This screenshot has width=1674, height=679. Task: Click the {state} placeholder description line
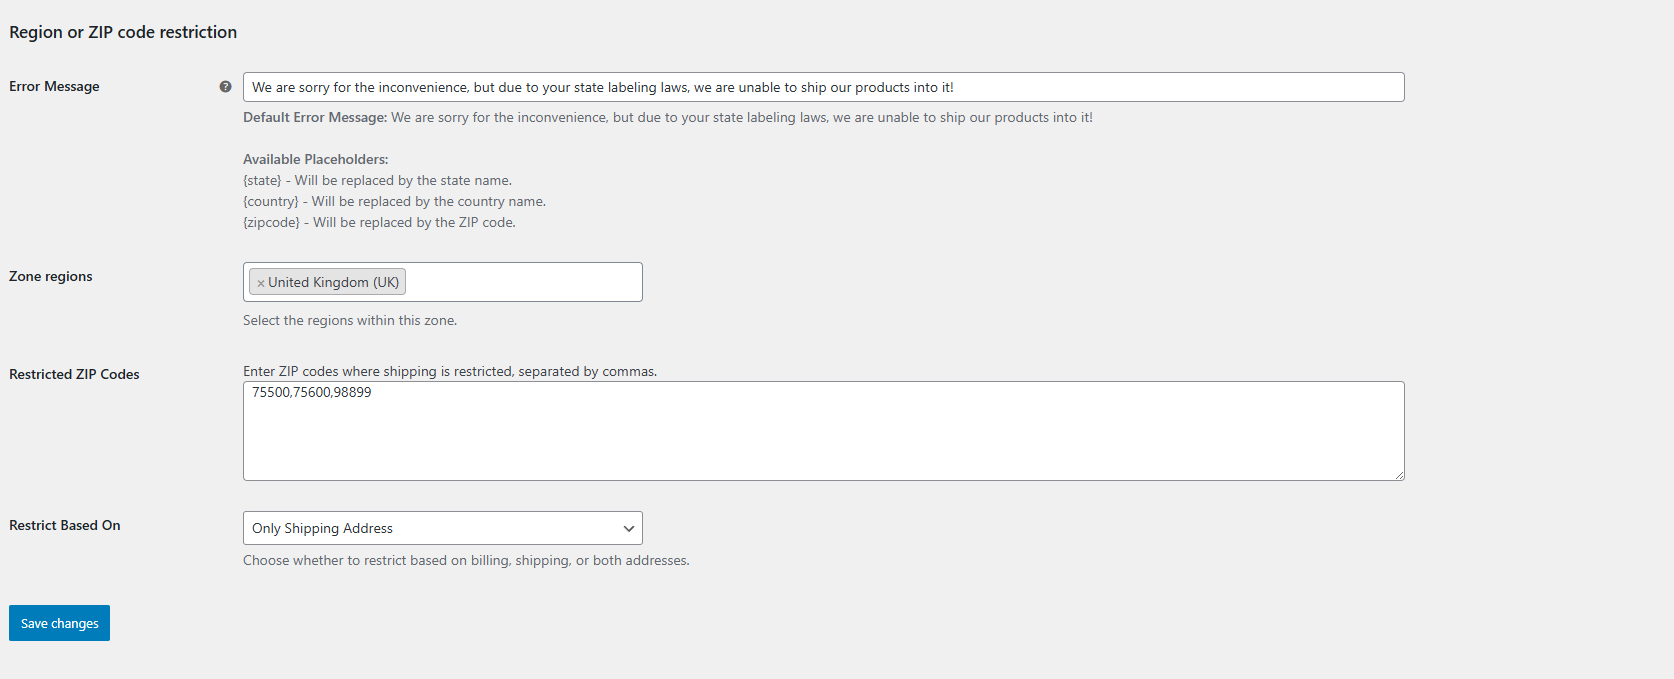377,181
